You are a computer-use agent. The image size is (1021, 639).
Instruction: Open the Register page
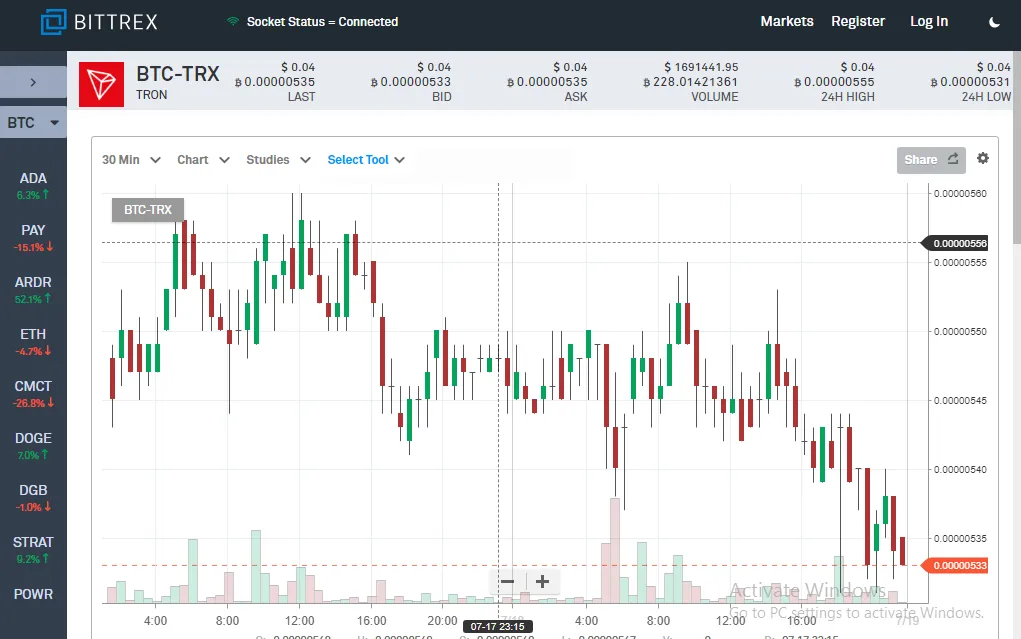[x=858, y=21]
